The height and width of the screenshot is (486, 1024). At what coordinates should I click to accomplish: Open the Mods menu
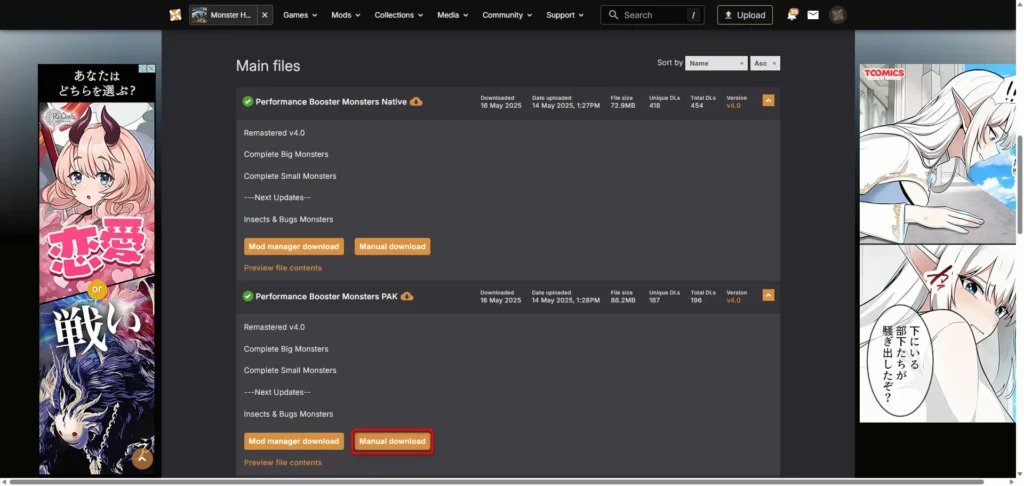point(345,15)
